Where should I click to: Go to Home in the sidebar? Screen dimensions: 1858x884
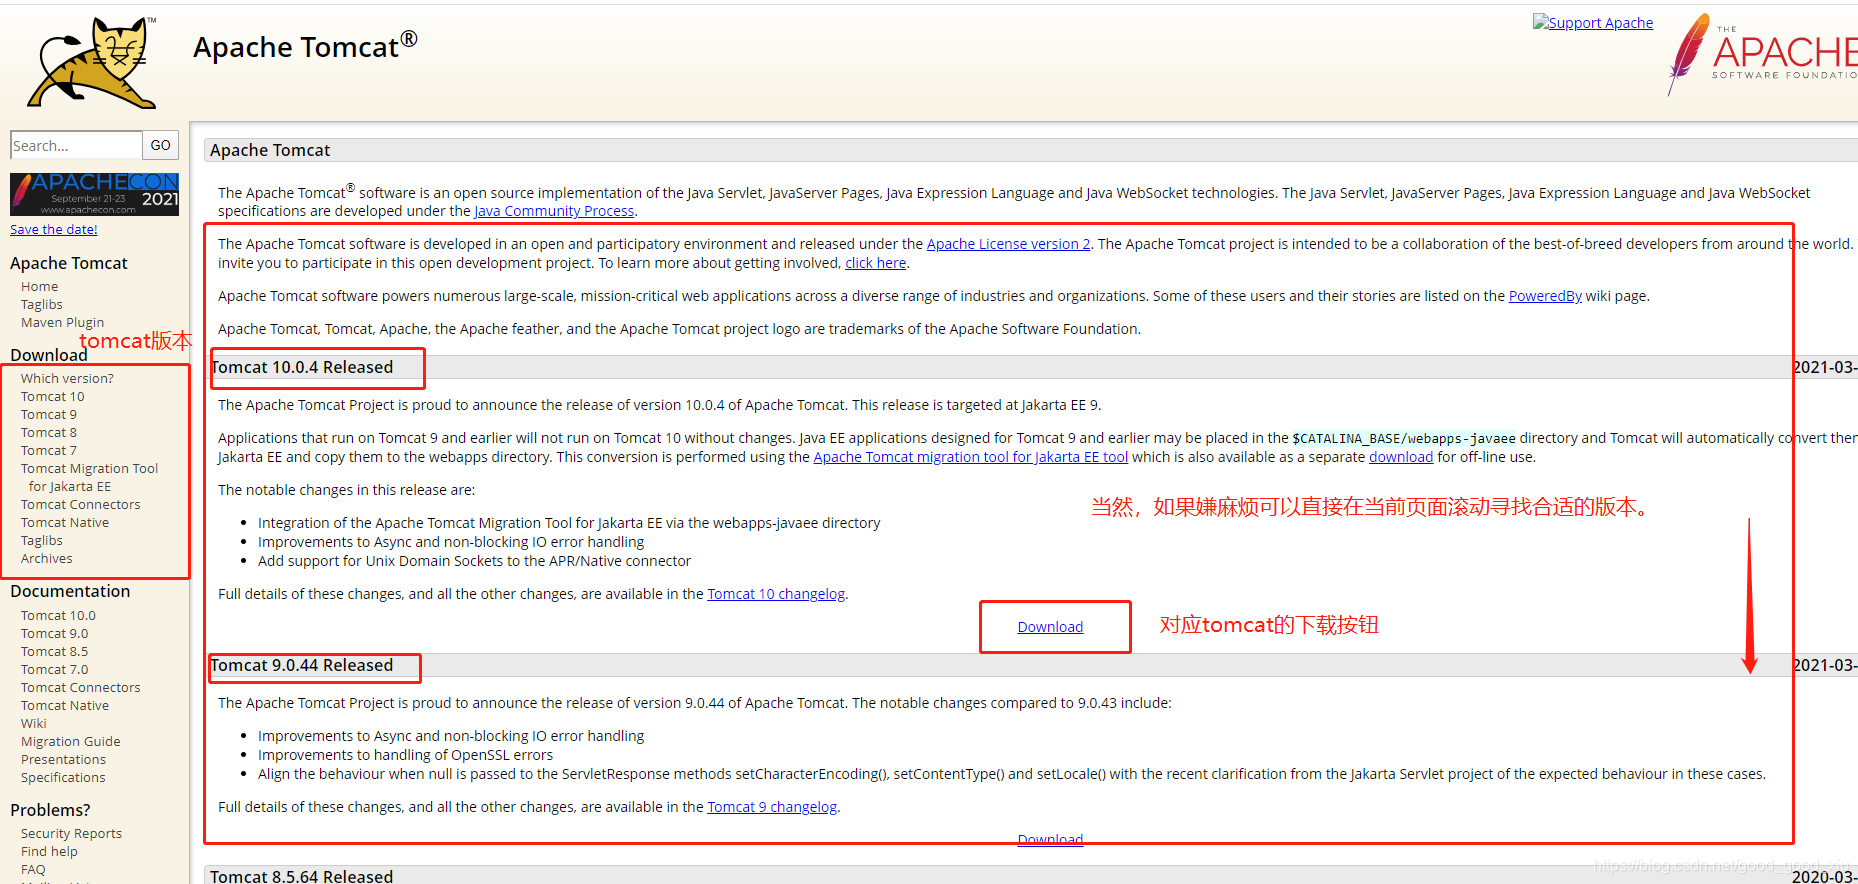40,286
